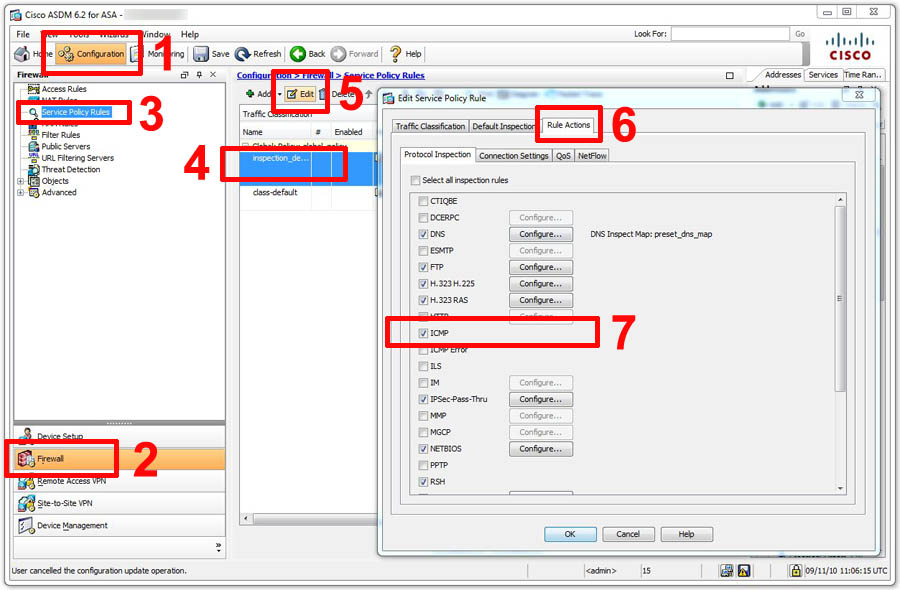The image size is (900, 590).
Task: Open the NetFlow tab
Action: [x=592, y=156]
